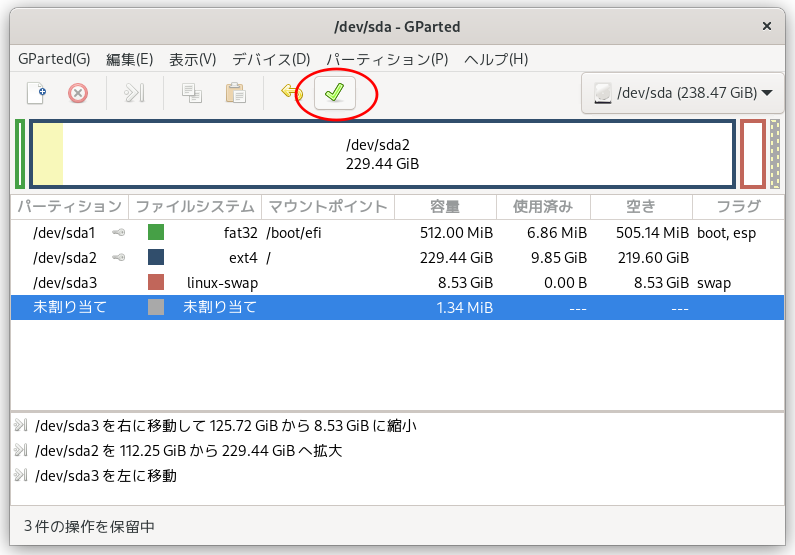The image size is (795, 555).
Task: Click the 9.85 GiB used cell
Action: [559, 258]
